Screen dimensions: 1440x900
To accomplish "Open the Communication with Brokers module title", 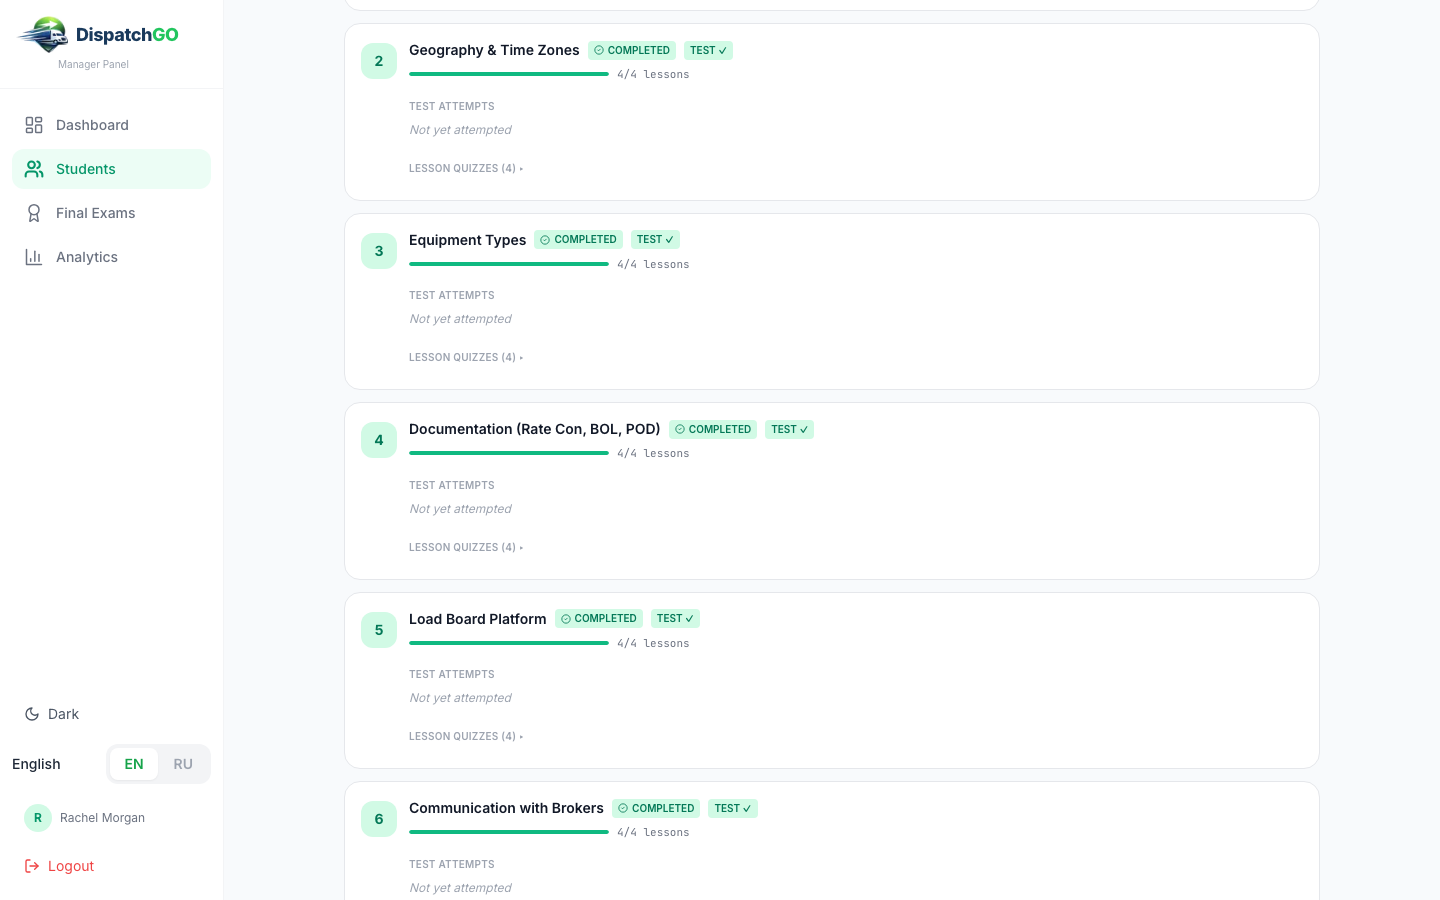I will tap(506, 808).
